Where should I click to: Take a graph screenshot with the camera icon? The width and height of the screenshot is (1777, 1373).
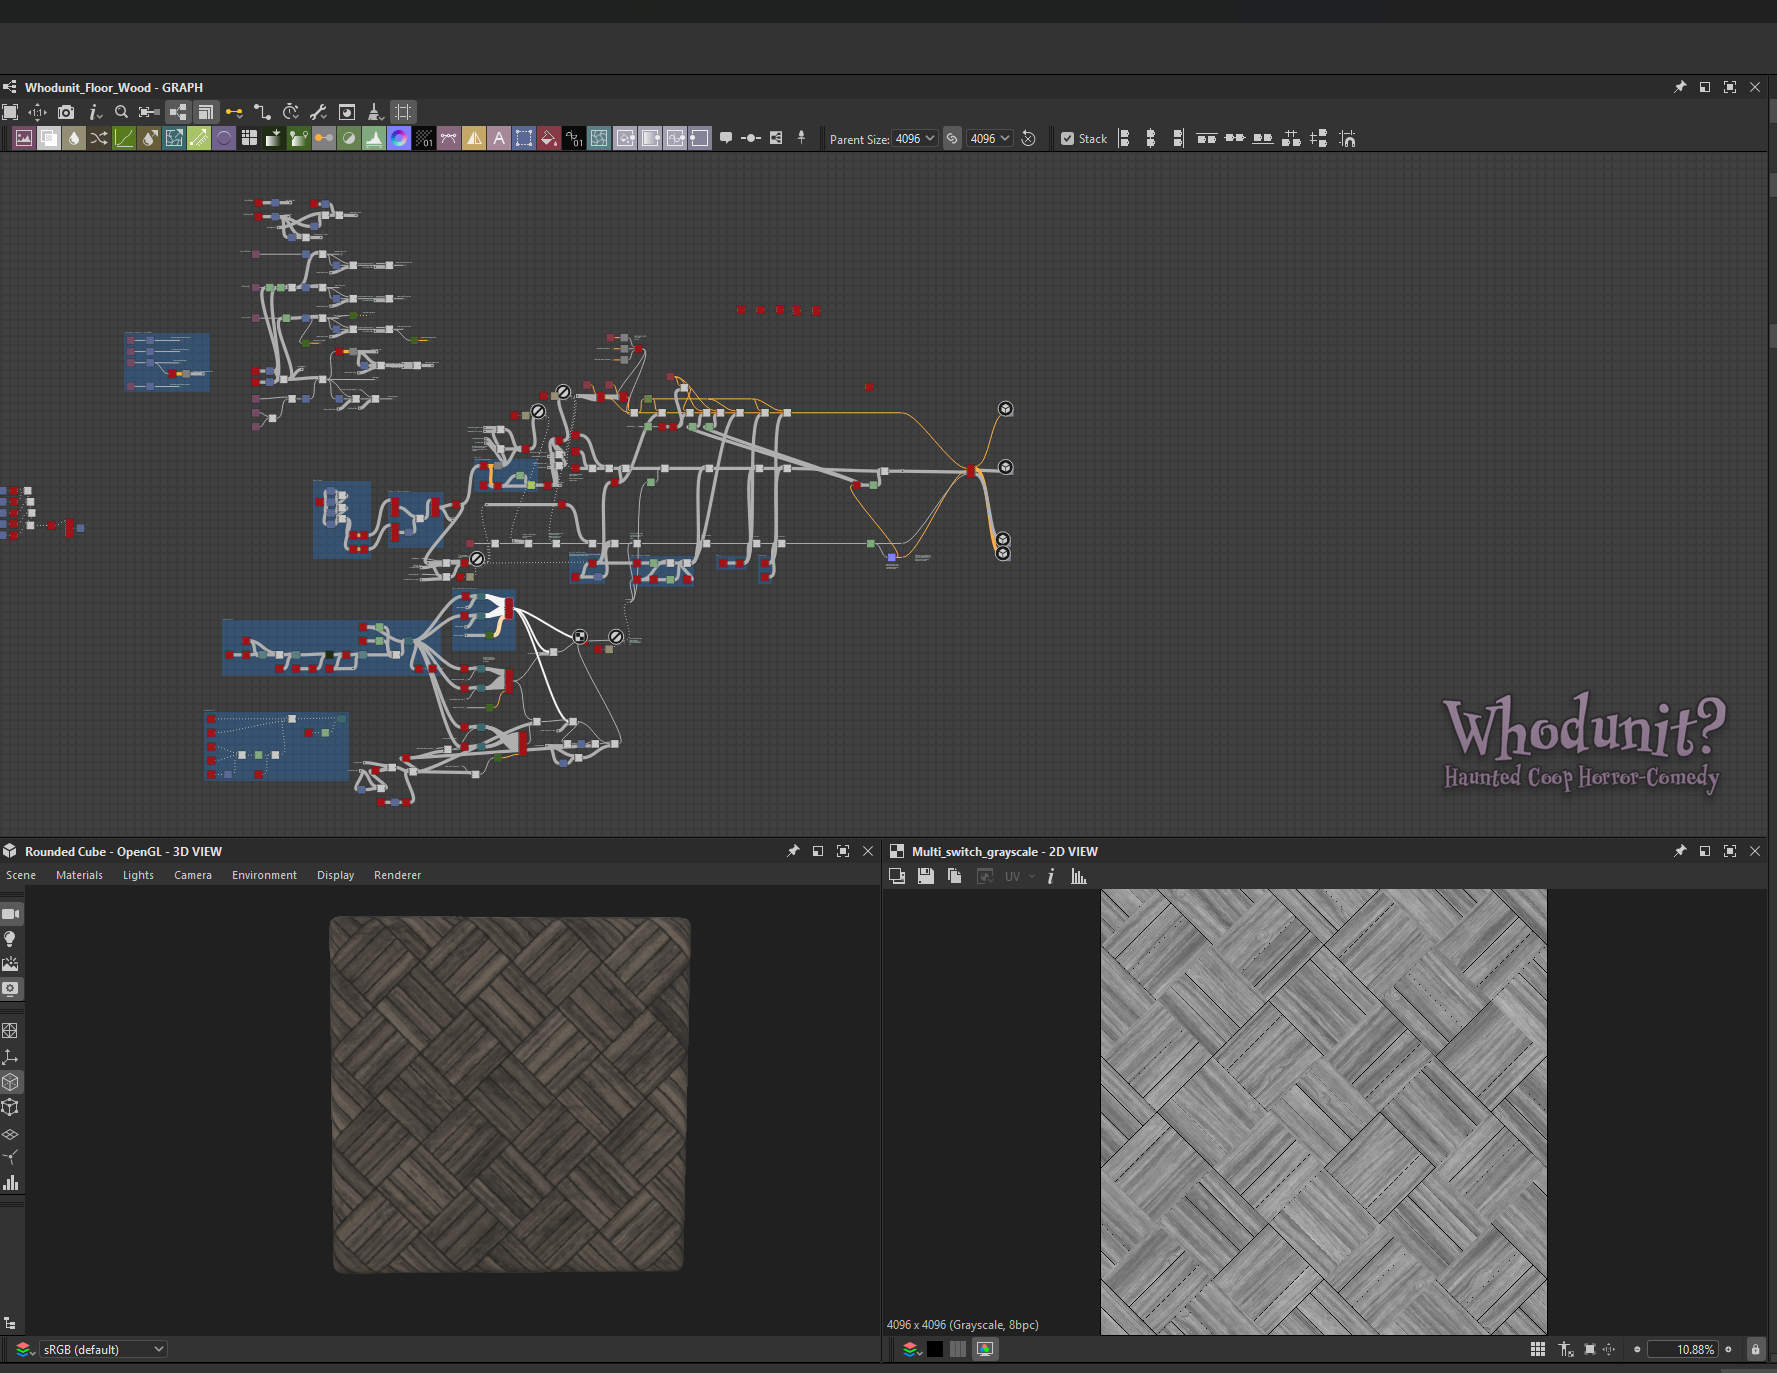coord(66,112)
